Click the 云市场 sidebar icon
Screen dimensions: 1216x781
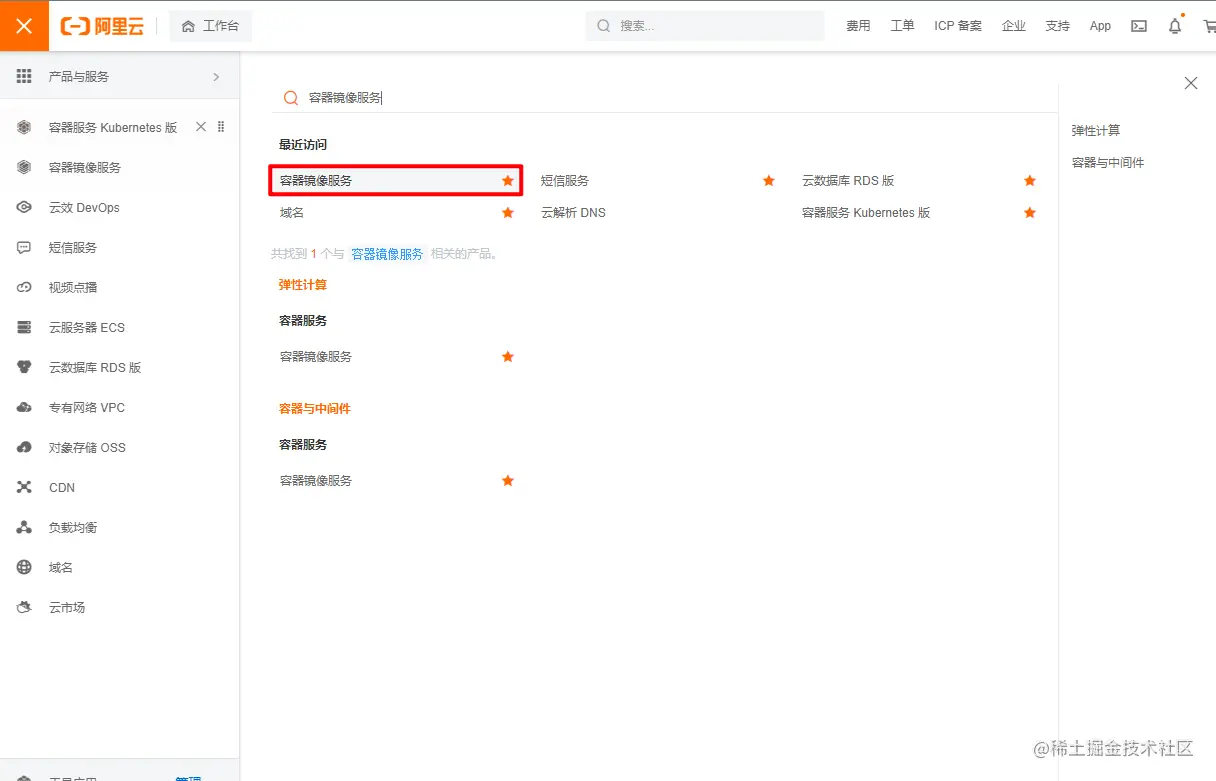coord(25,607)
